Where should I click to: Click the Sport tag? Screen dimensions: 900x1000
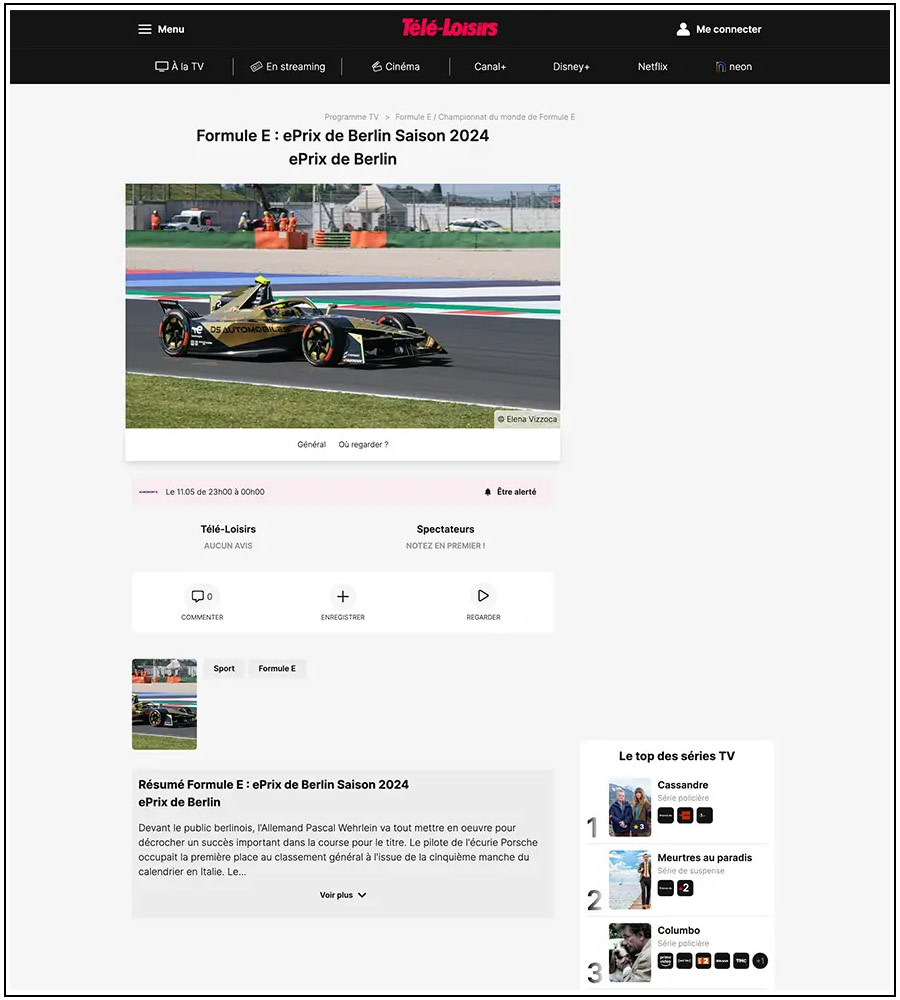point(224,668)
